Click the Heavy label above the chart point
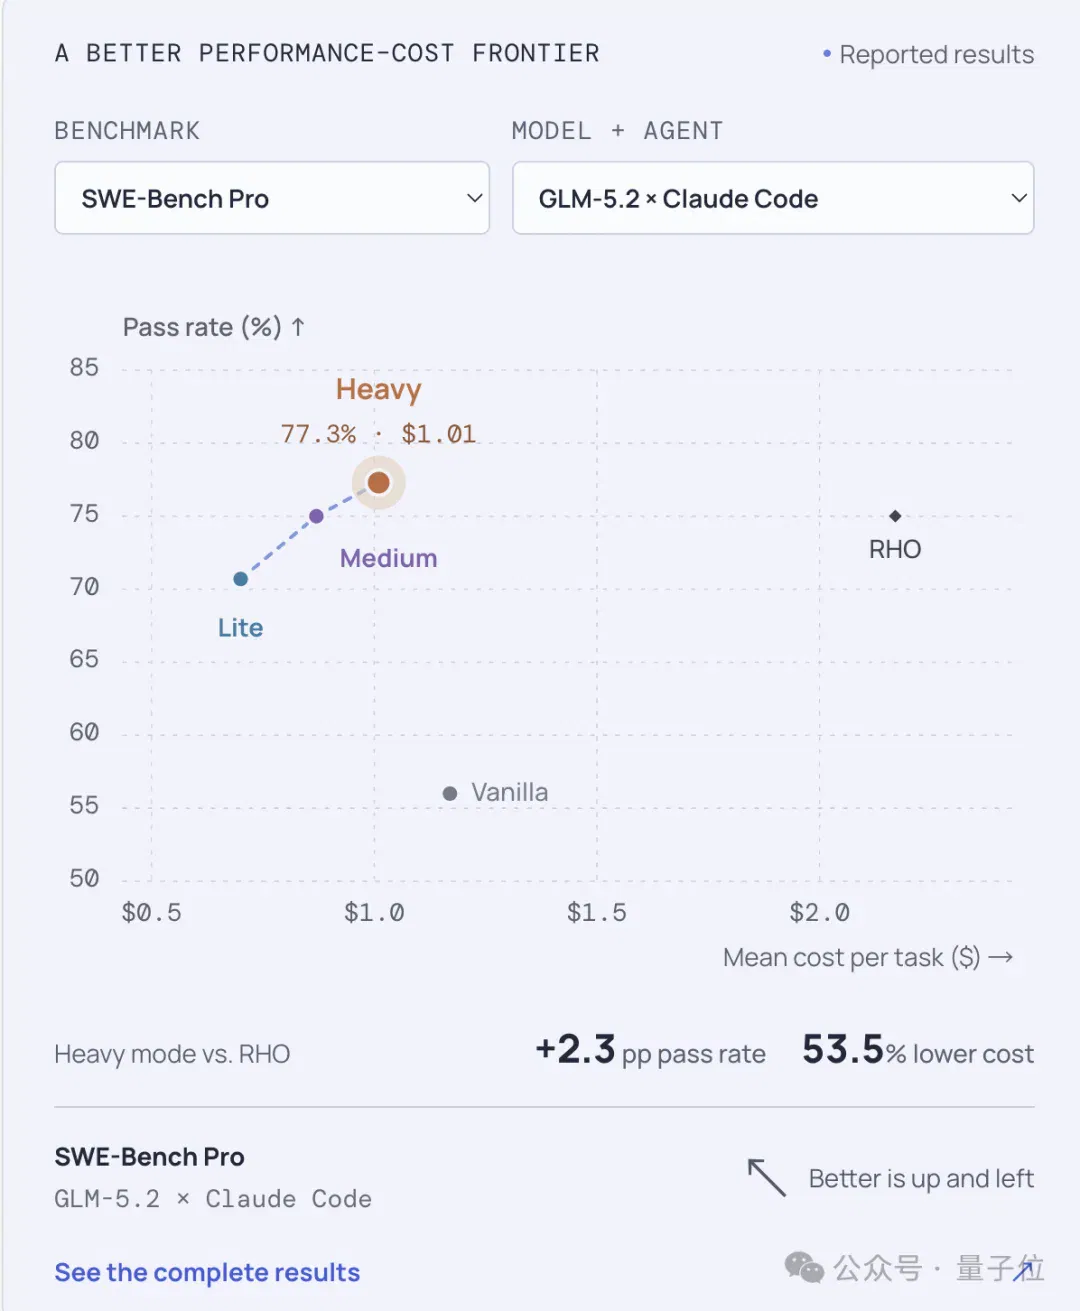Viewport: 1080px width, 1311px height. tap(378, 389)
